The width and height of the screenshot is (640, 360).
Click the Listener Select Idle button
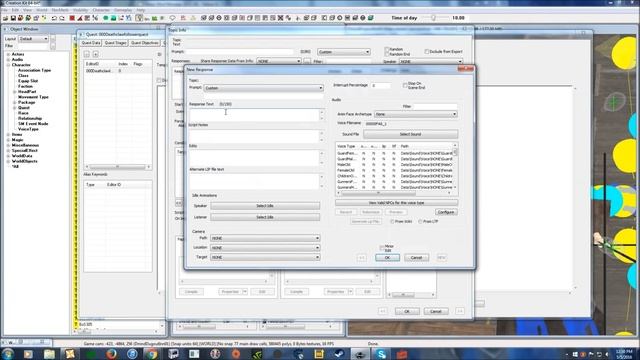click(265, 217)
